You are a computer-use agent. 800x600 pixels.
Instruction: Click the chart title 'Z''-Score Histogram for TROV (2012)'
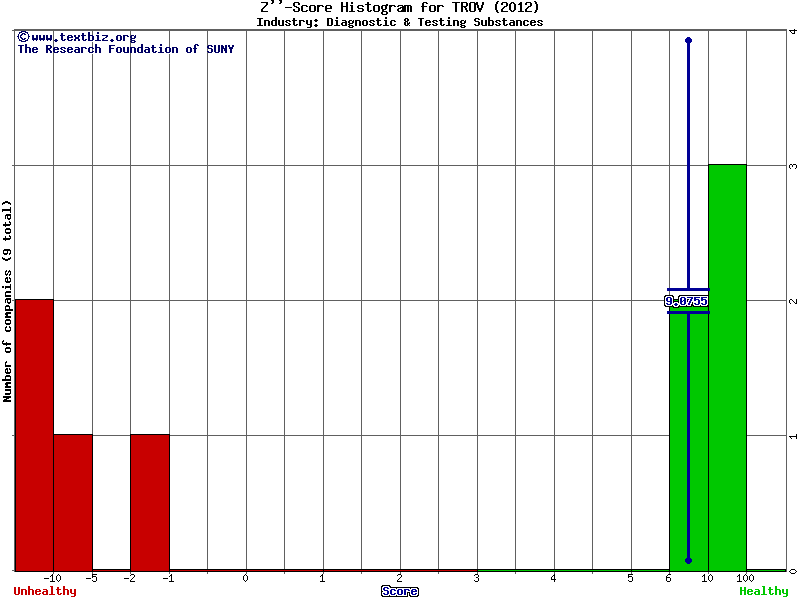399,8
